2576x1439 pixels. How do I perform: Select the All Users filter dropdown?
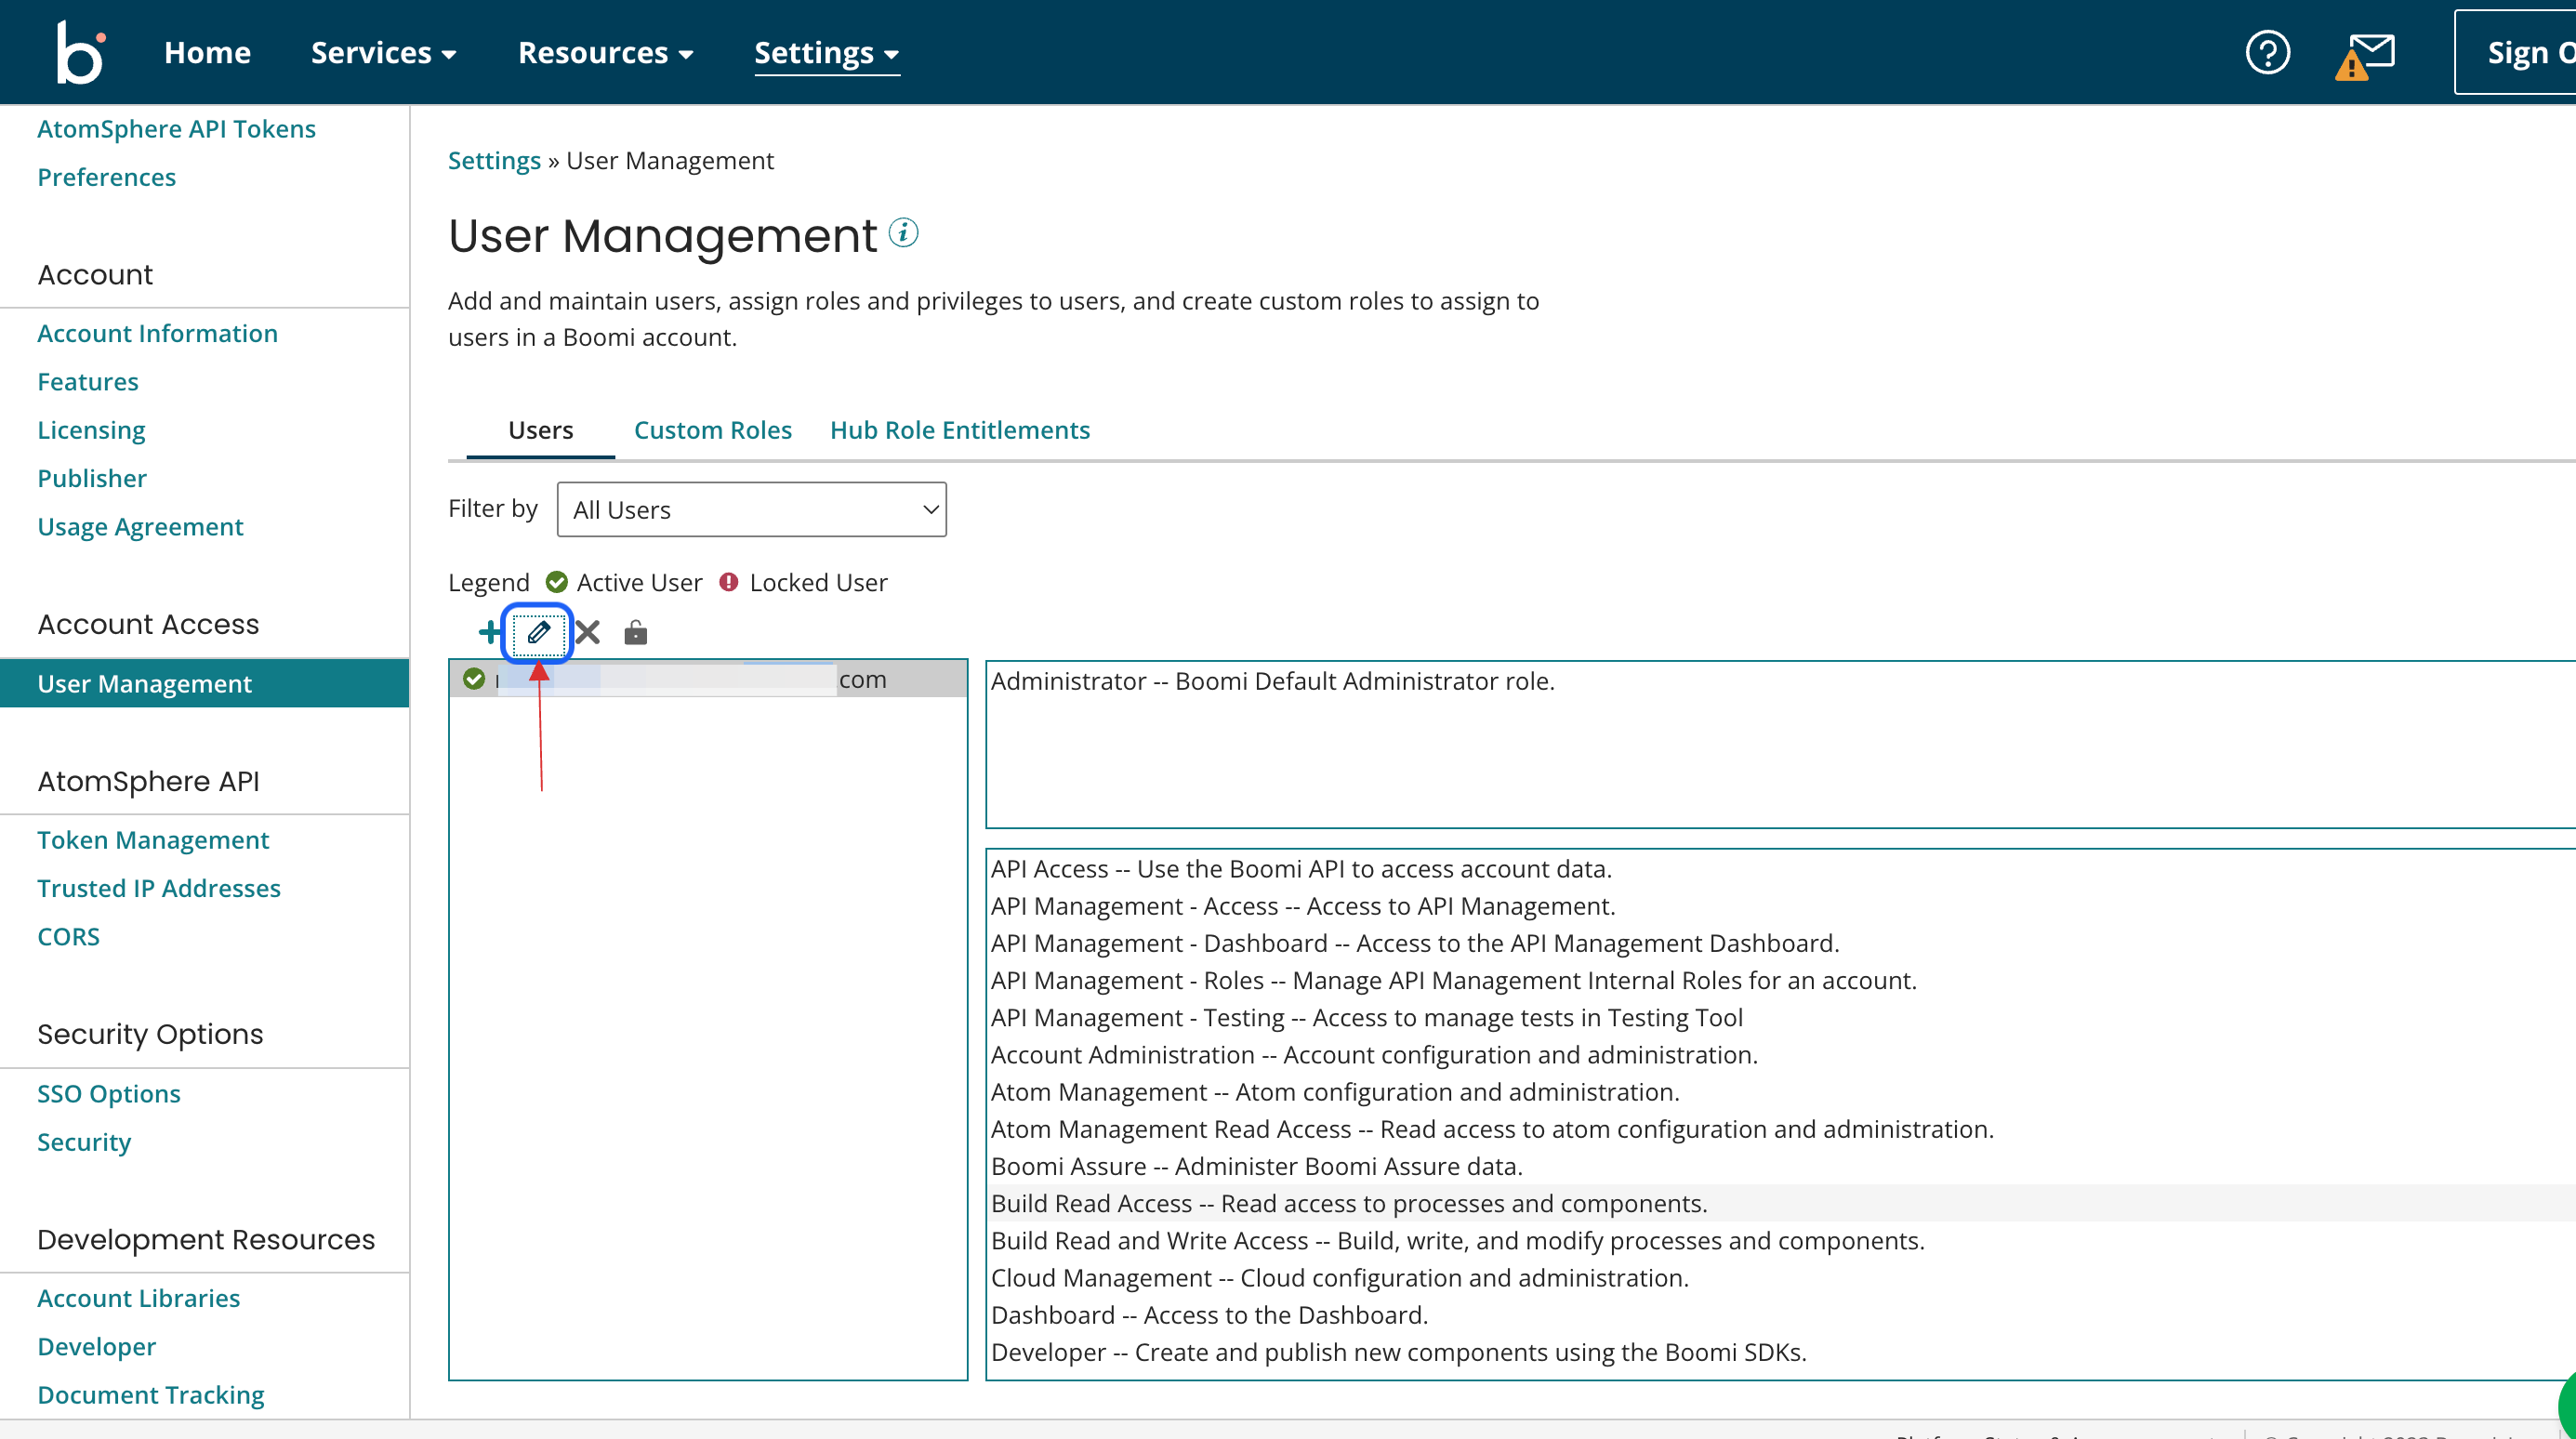750,509
